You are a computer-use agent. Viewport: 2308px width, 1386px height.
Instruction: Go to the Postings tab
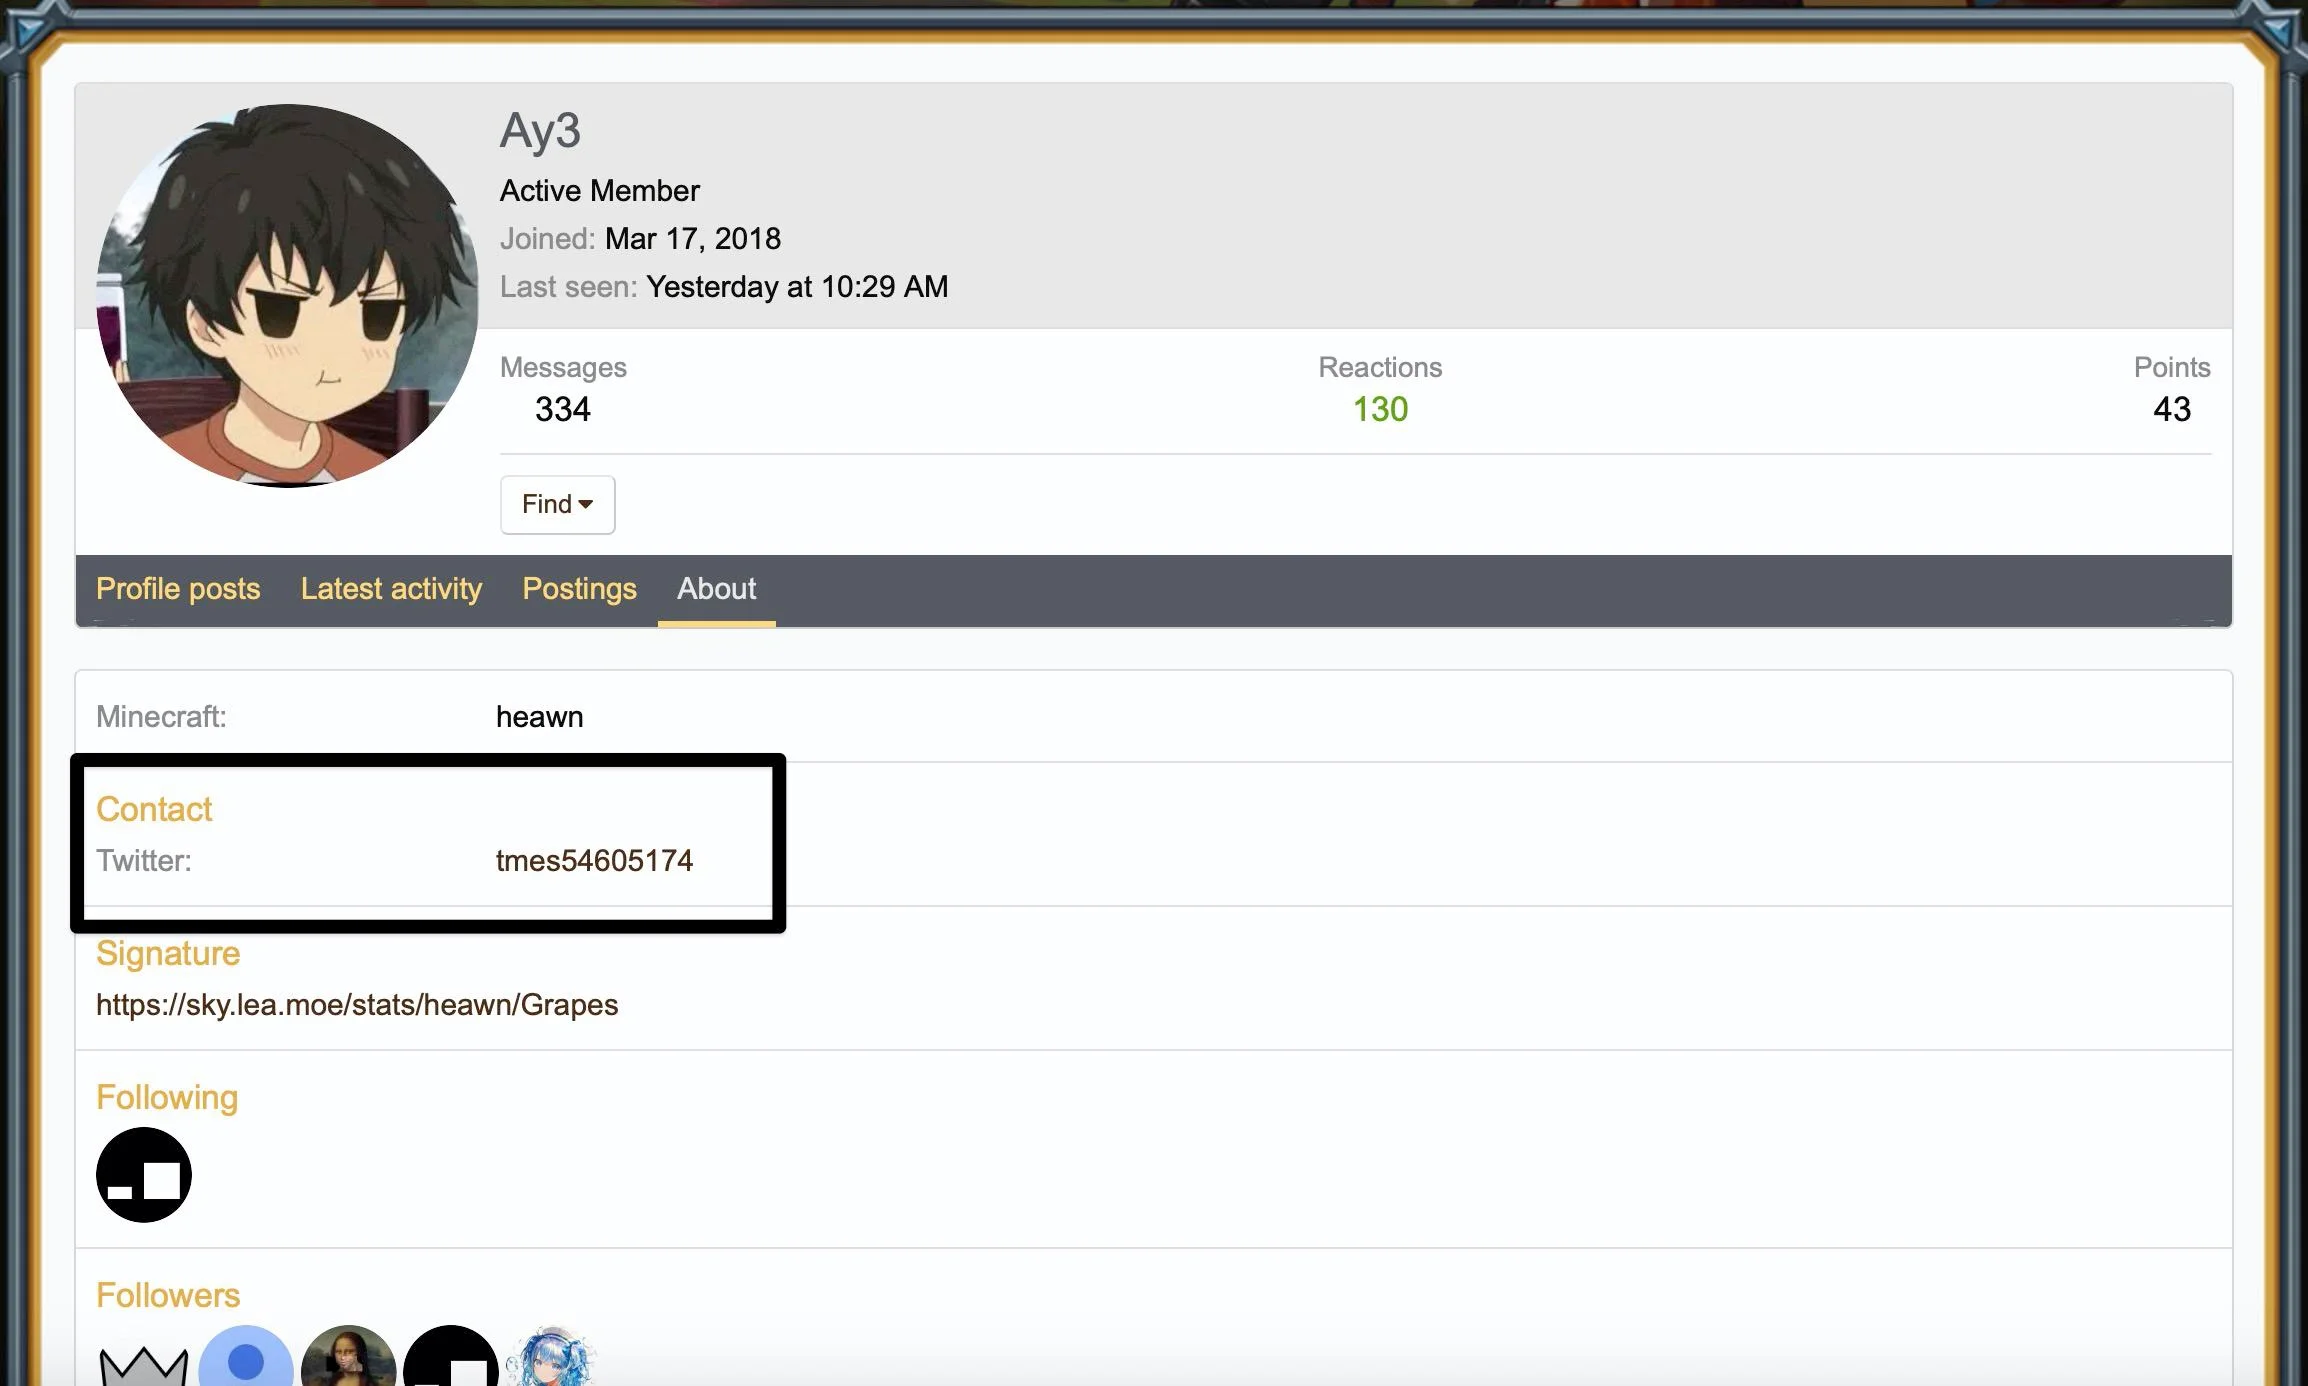(x=579, y=589)
